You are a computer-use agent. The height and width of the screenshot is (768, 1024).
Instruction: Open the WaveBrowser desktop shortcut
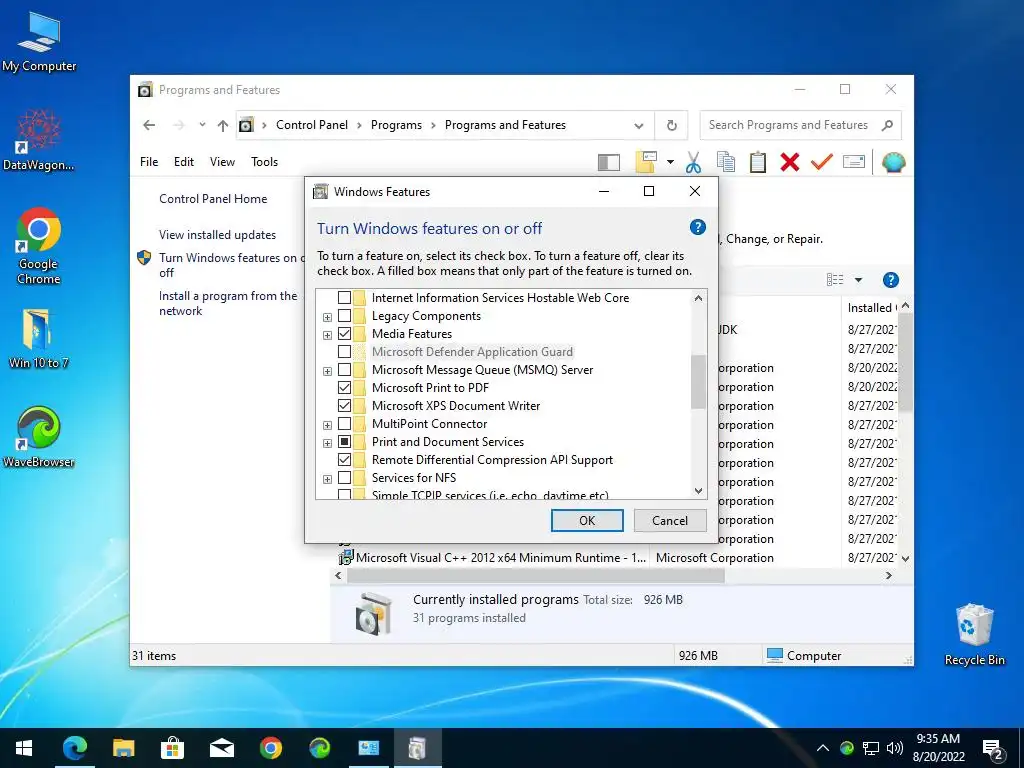(x=39, y=437)
